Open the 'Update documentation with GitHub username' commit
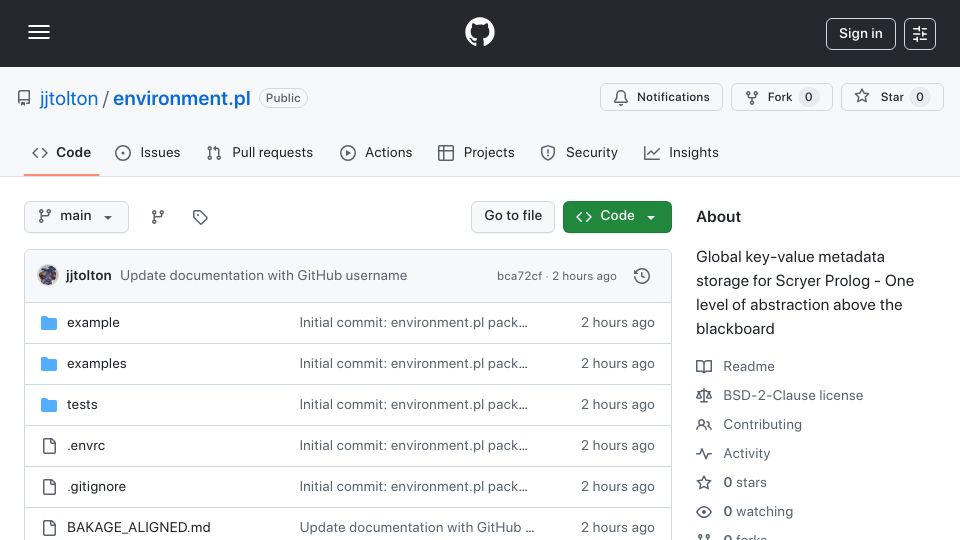 tap(264, 276)
